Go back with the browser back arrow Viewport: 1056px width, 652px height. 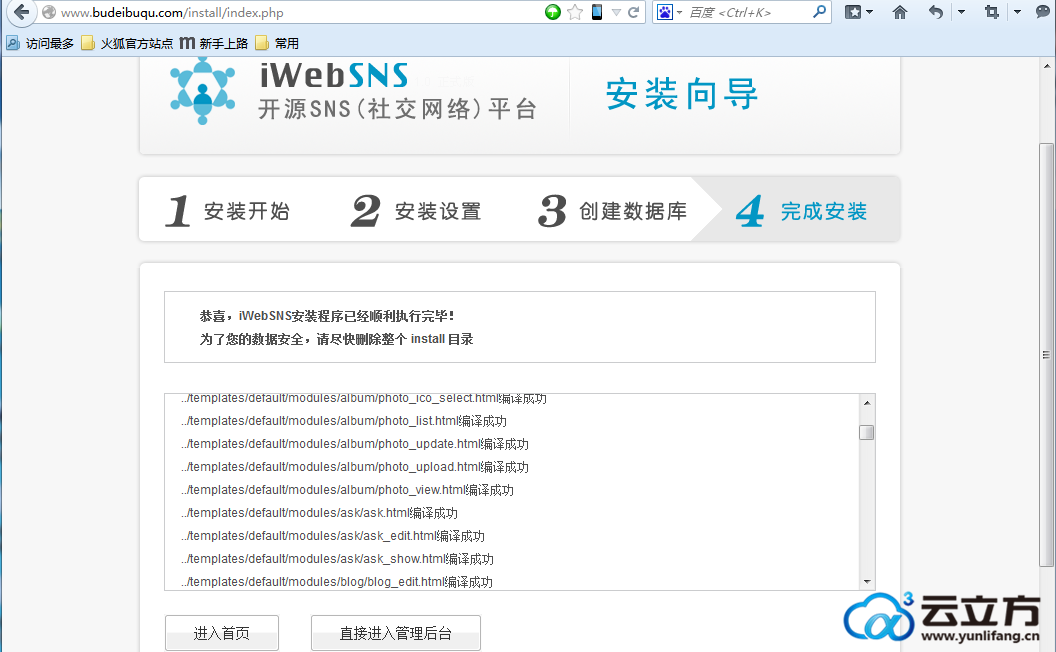pos(22,11)
